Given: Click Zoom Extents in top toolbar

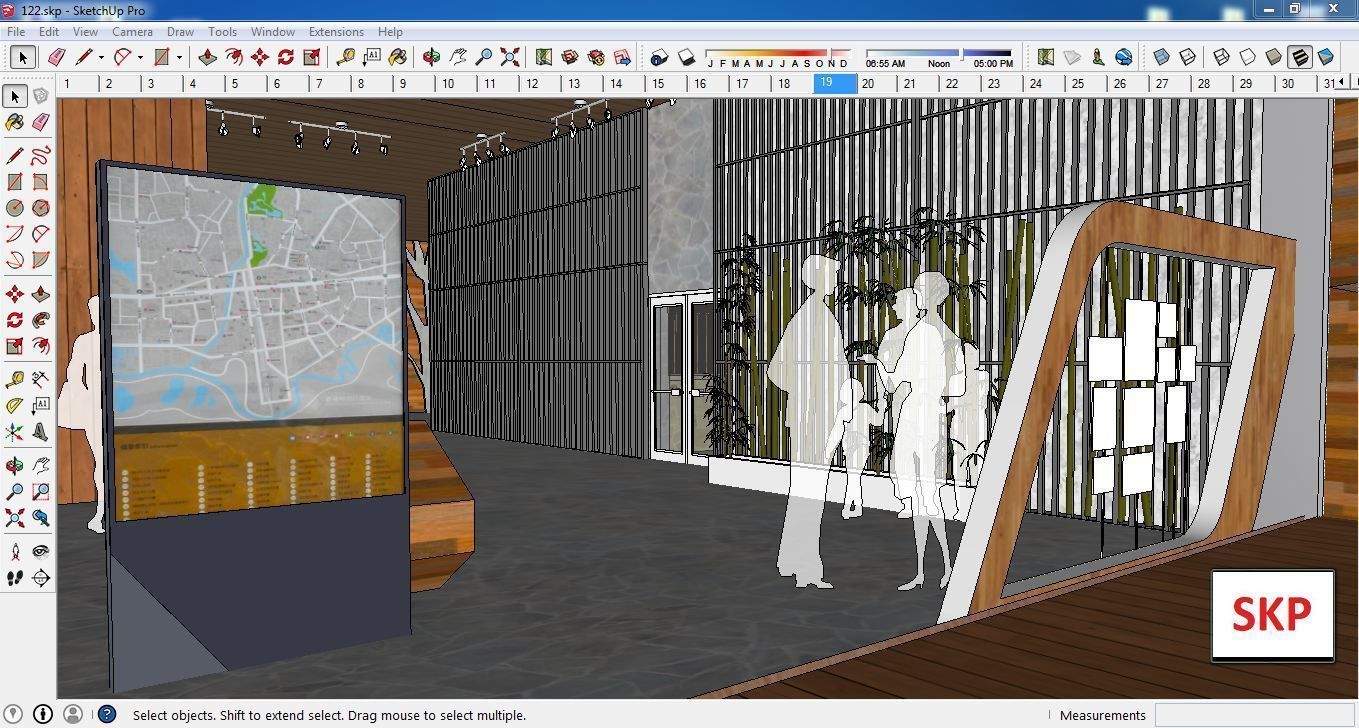Looking at the screenshot, I should pyautogui.click(x=510, y=57).
